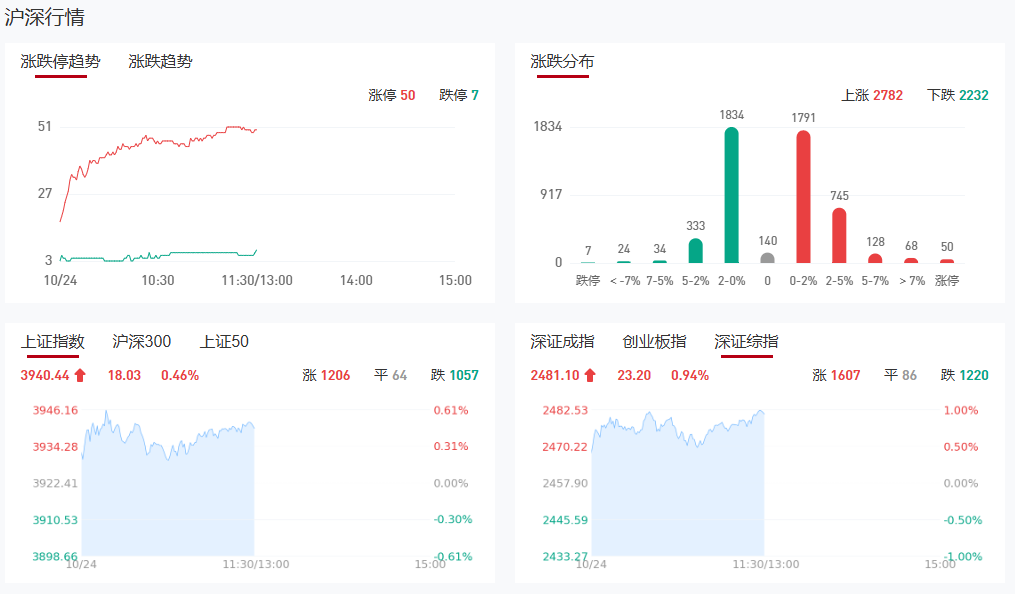Select the 上证指数 tab
Image resolution: width=1015 pixels, height=594 pixels.
pos(53,341)
